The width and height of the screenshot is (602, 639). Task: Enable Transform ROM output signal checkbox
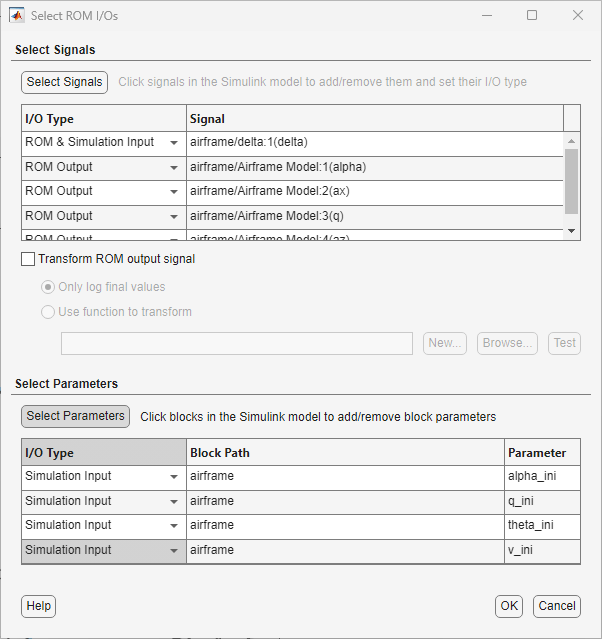click(x=28, y=259)
